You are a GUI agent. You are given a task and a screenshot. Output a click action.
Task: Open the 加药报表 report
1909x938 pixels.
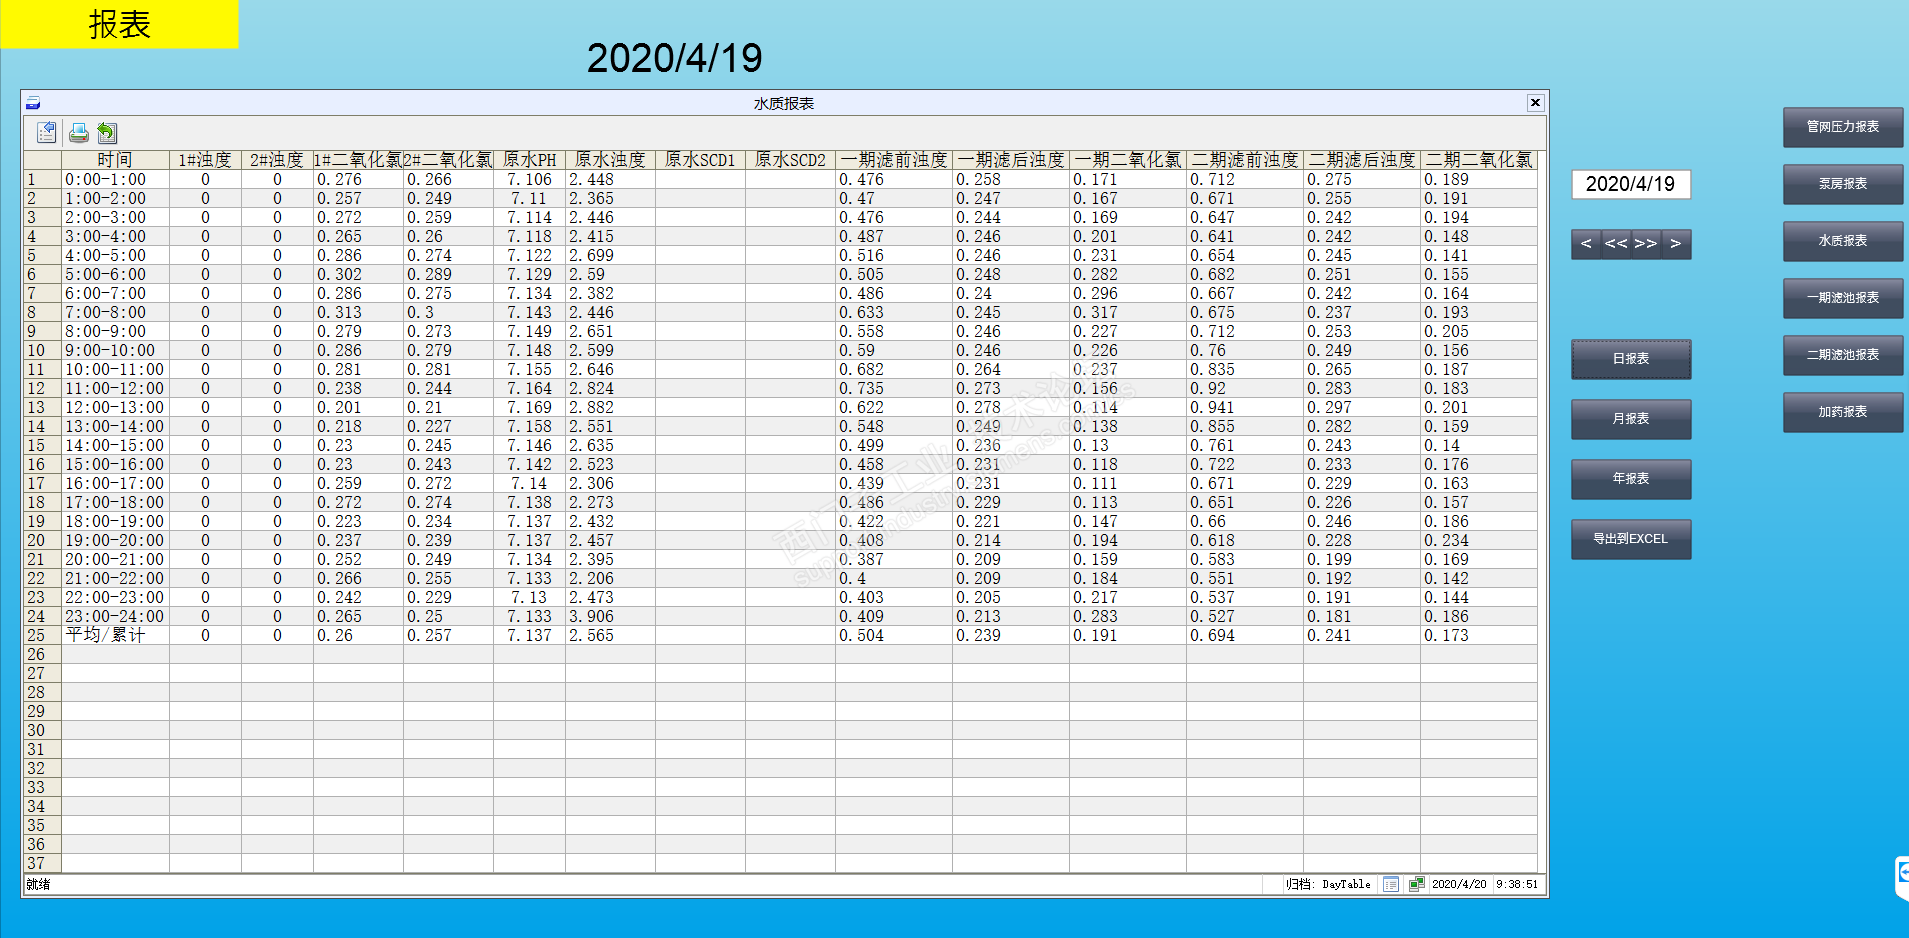[x=1843, y=412]
